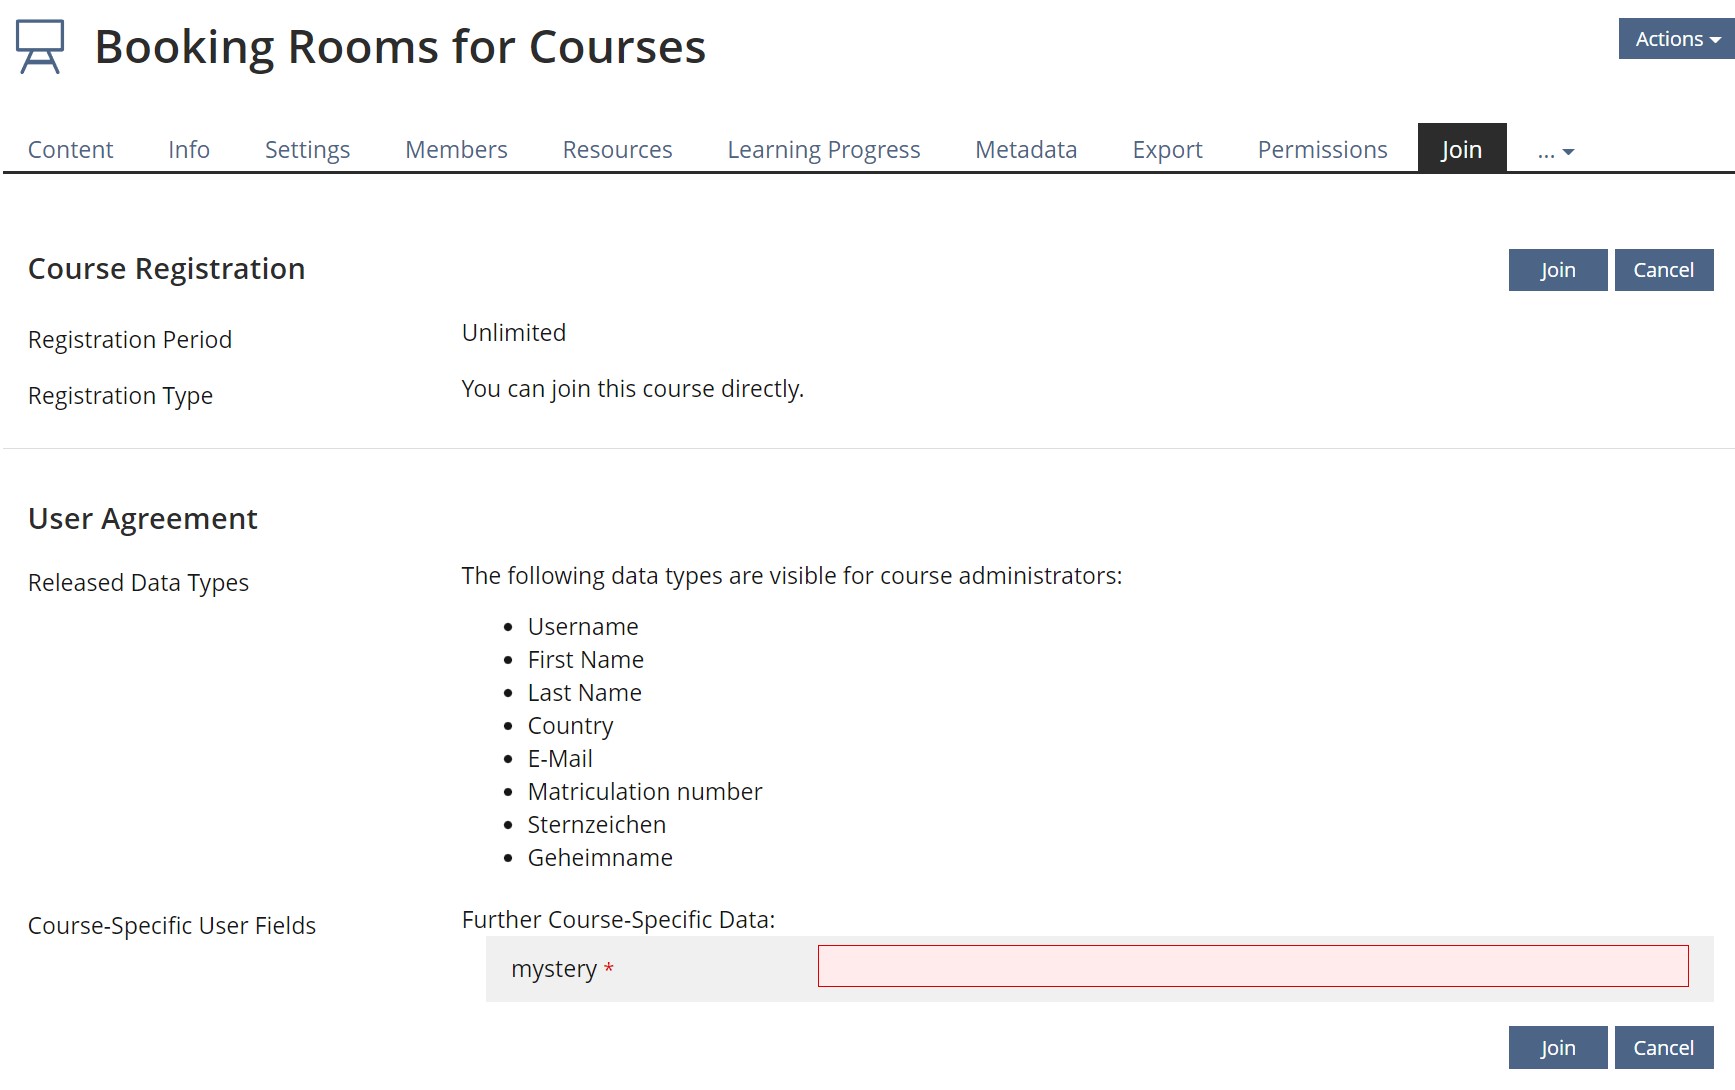This screenshot has width=1735, height=1090.
Task: Go to the Settings tab
Action: 307,150
